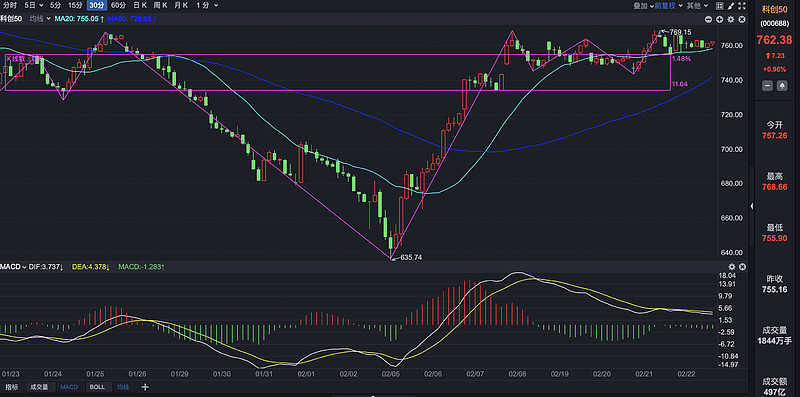The width and height of the screenshot is (800, 397).
Task: Zoom out chart with minus icon
Action: [708, 19]
